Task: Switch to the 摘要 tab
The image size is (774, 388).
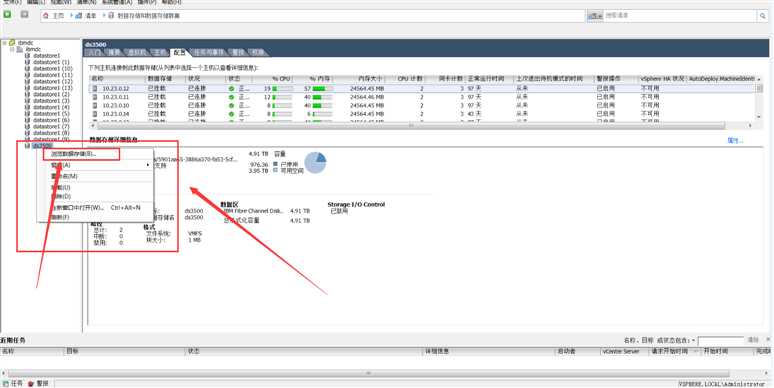Action: pyautogui.click(x=114, y=52)
